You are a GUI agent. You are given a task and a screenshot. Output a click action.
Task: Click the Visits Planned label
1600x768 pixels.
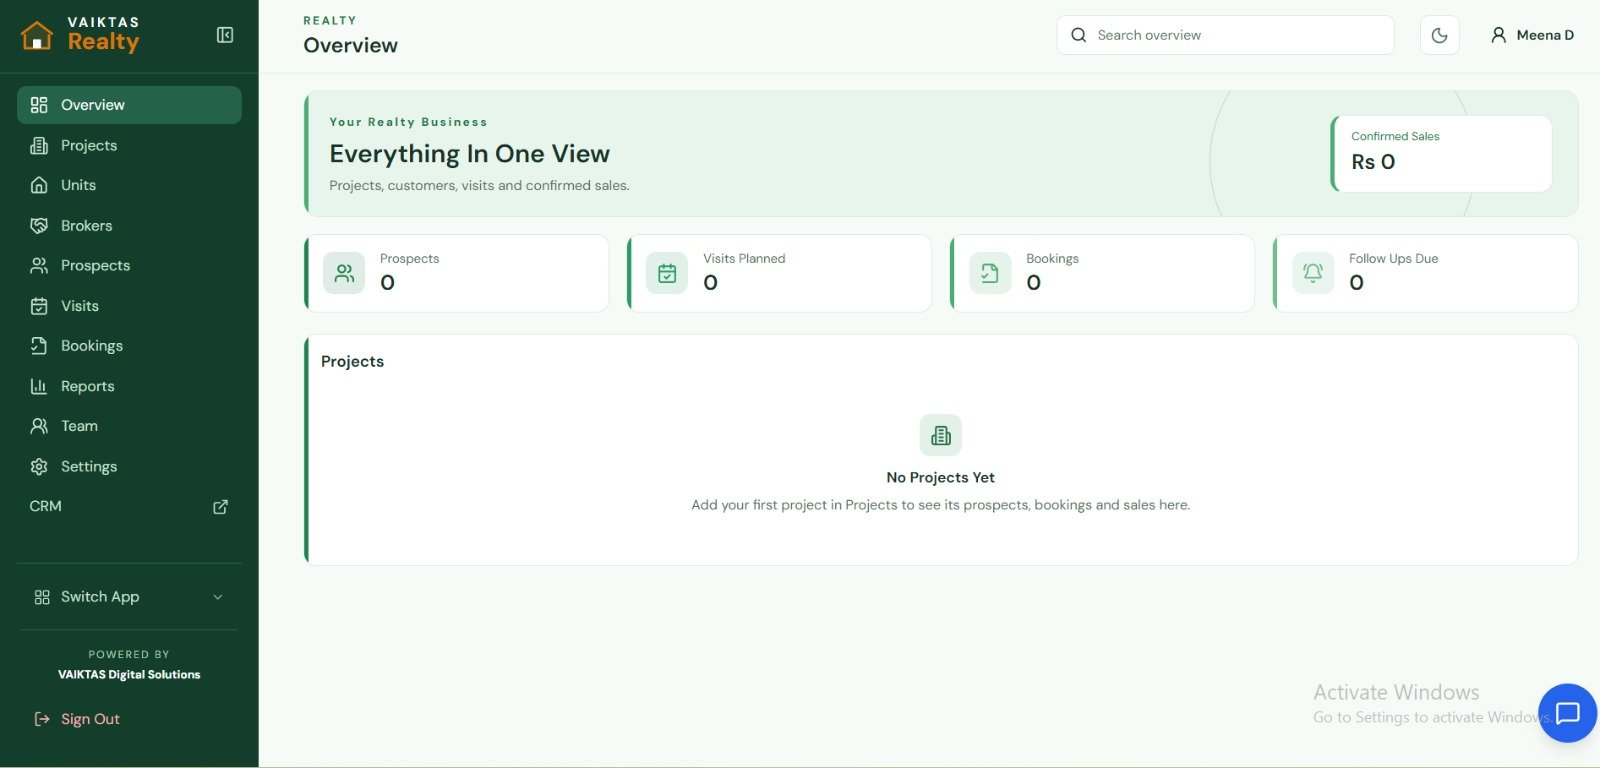tap(744, 259)
